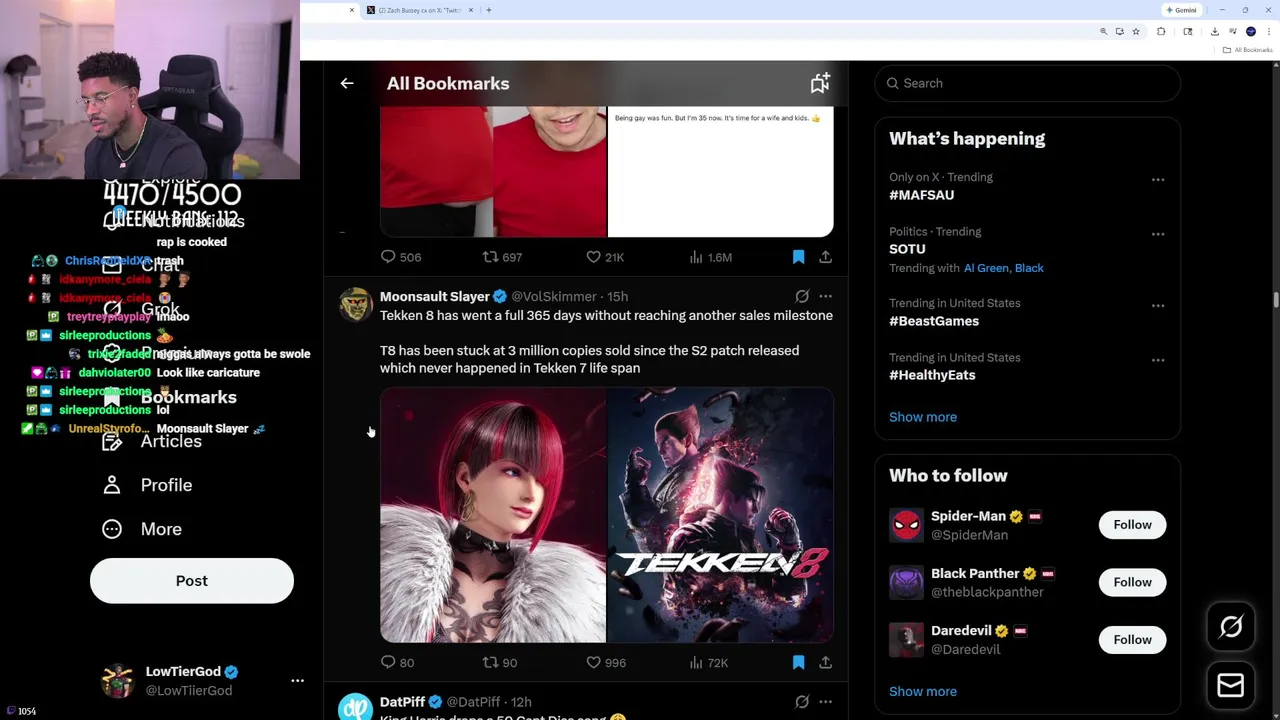Viewport: 1280px width, 720px height.
Task: Open the bookmark folders icon in header
Action: point(820,84)
